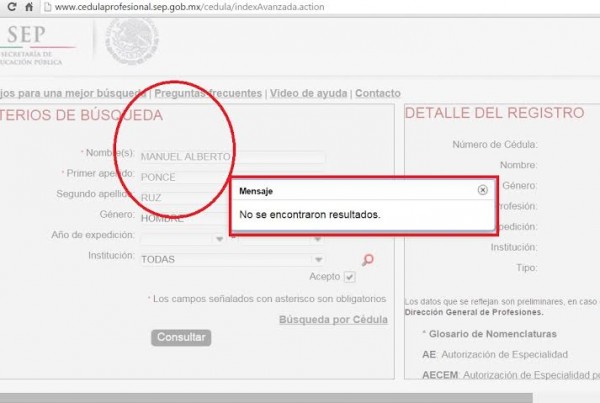This screenshot has height=403, width=600.
Task: Follow the Búsqueda por Cédula link
Action: tap(333, 320)
